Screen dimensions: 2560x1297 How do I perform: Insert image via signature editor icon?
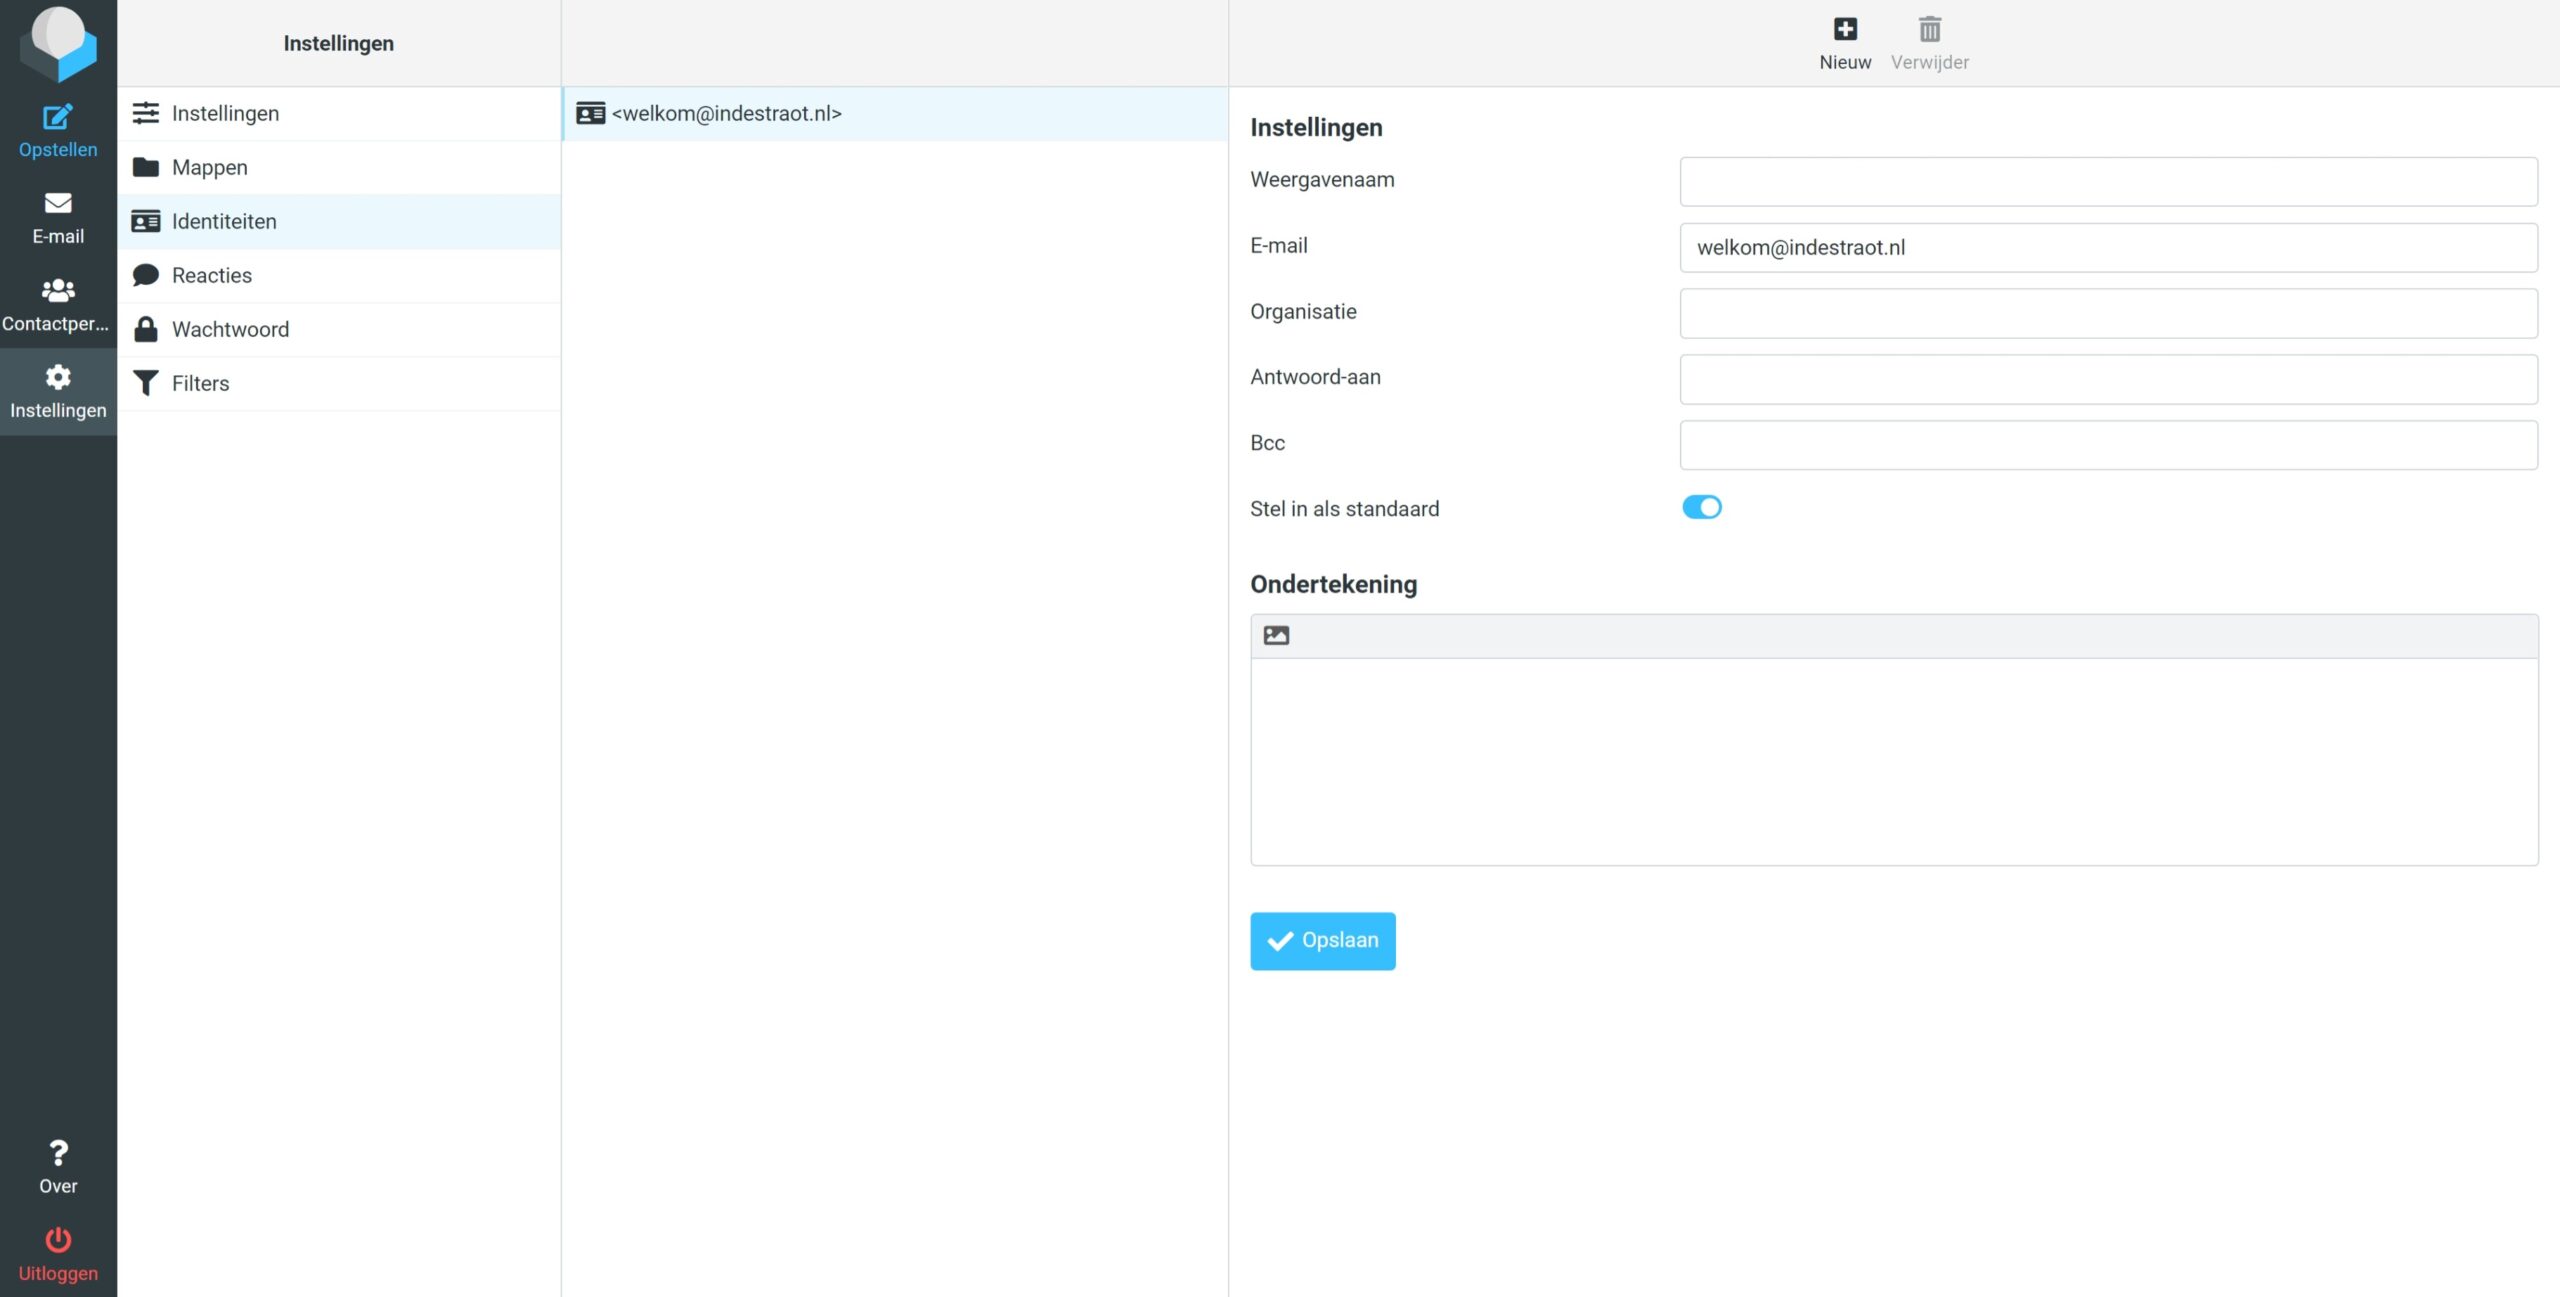1276,636
